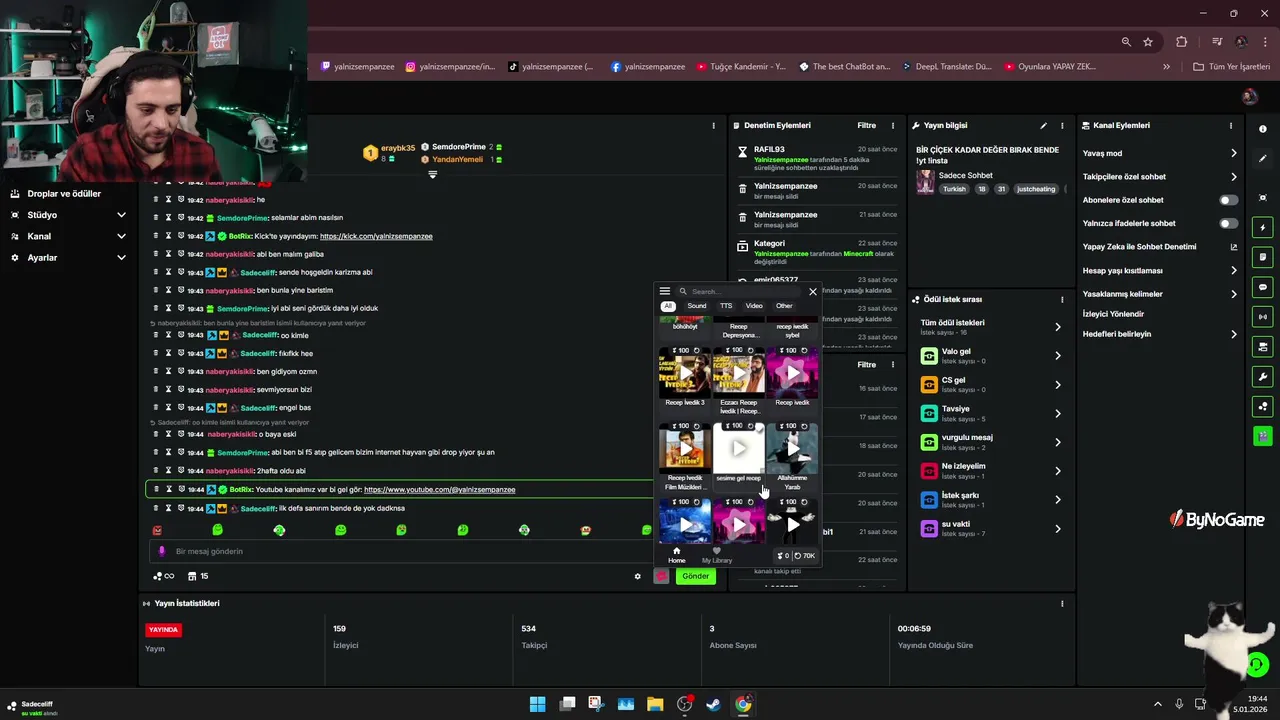Select the All filter tab
The height and width of the screenshot is (720, 1280).
[668, 306]
